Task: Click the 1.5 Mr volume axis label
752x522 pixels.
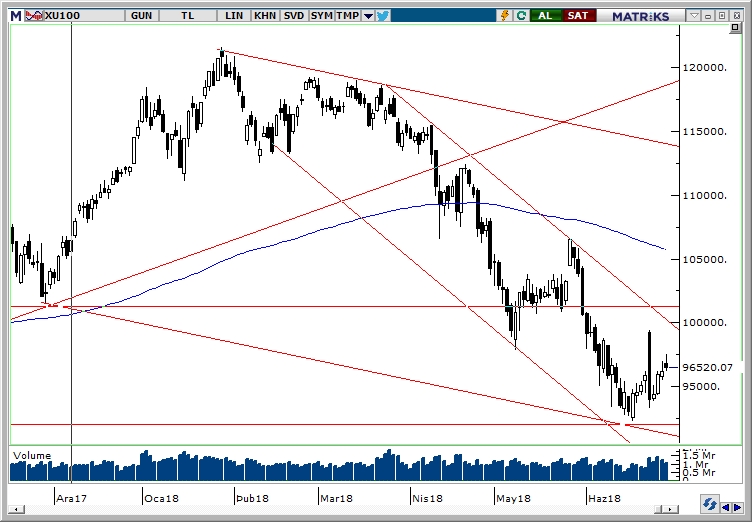Action: pos(699,455)
